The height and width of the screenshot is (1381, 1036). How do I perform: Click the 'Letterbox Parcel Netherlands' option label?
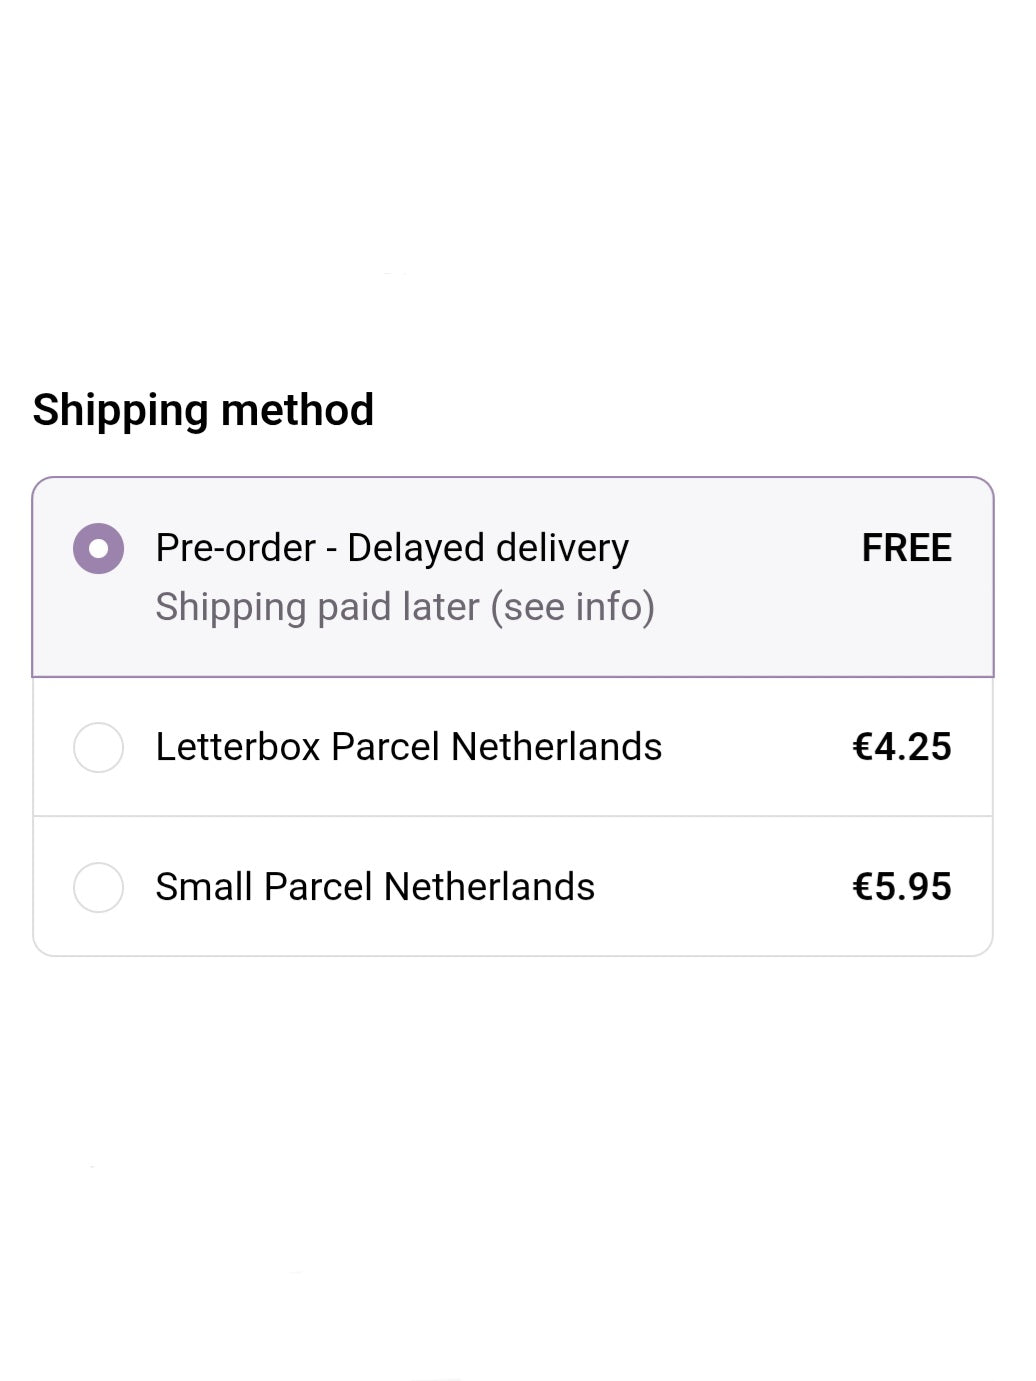[408, 747]
